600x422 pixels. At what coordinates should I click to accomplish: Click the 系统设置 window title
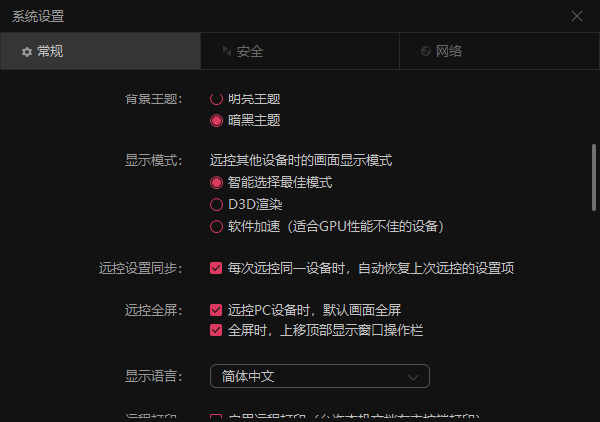pyautogui.click(x=40, y=16)
